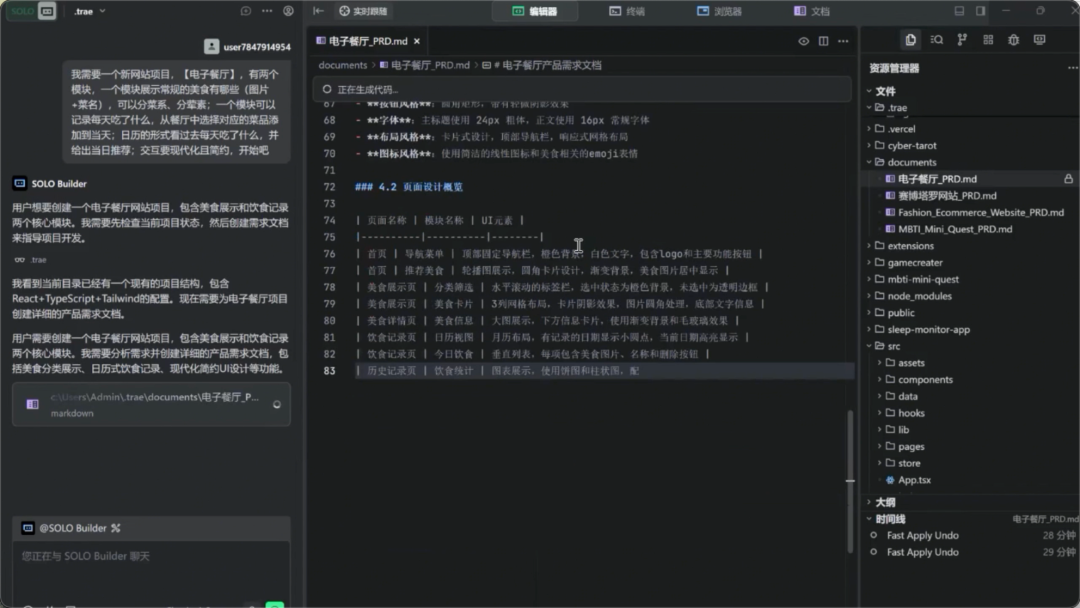
Task: Click the lock icon on 电子餐厅_PRD.md row
Action: pos(1068,179)
